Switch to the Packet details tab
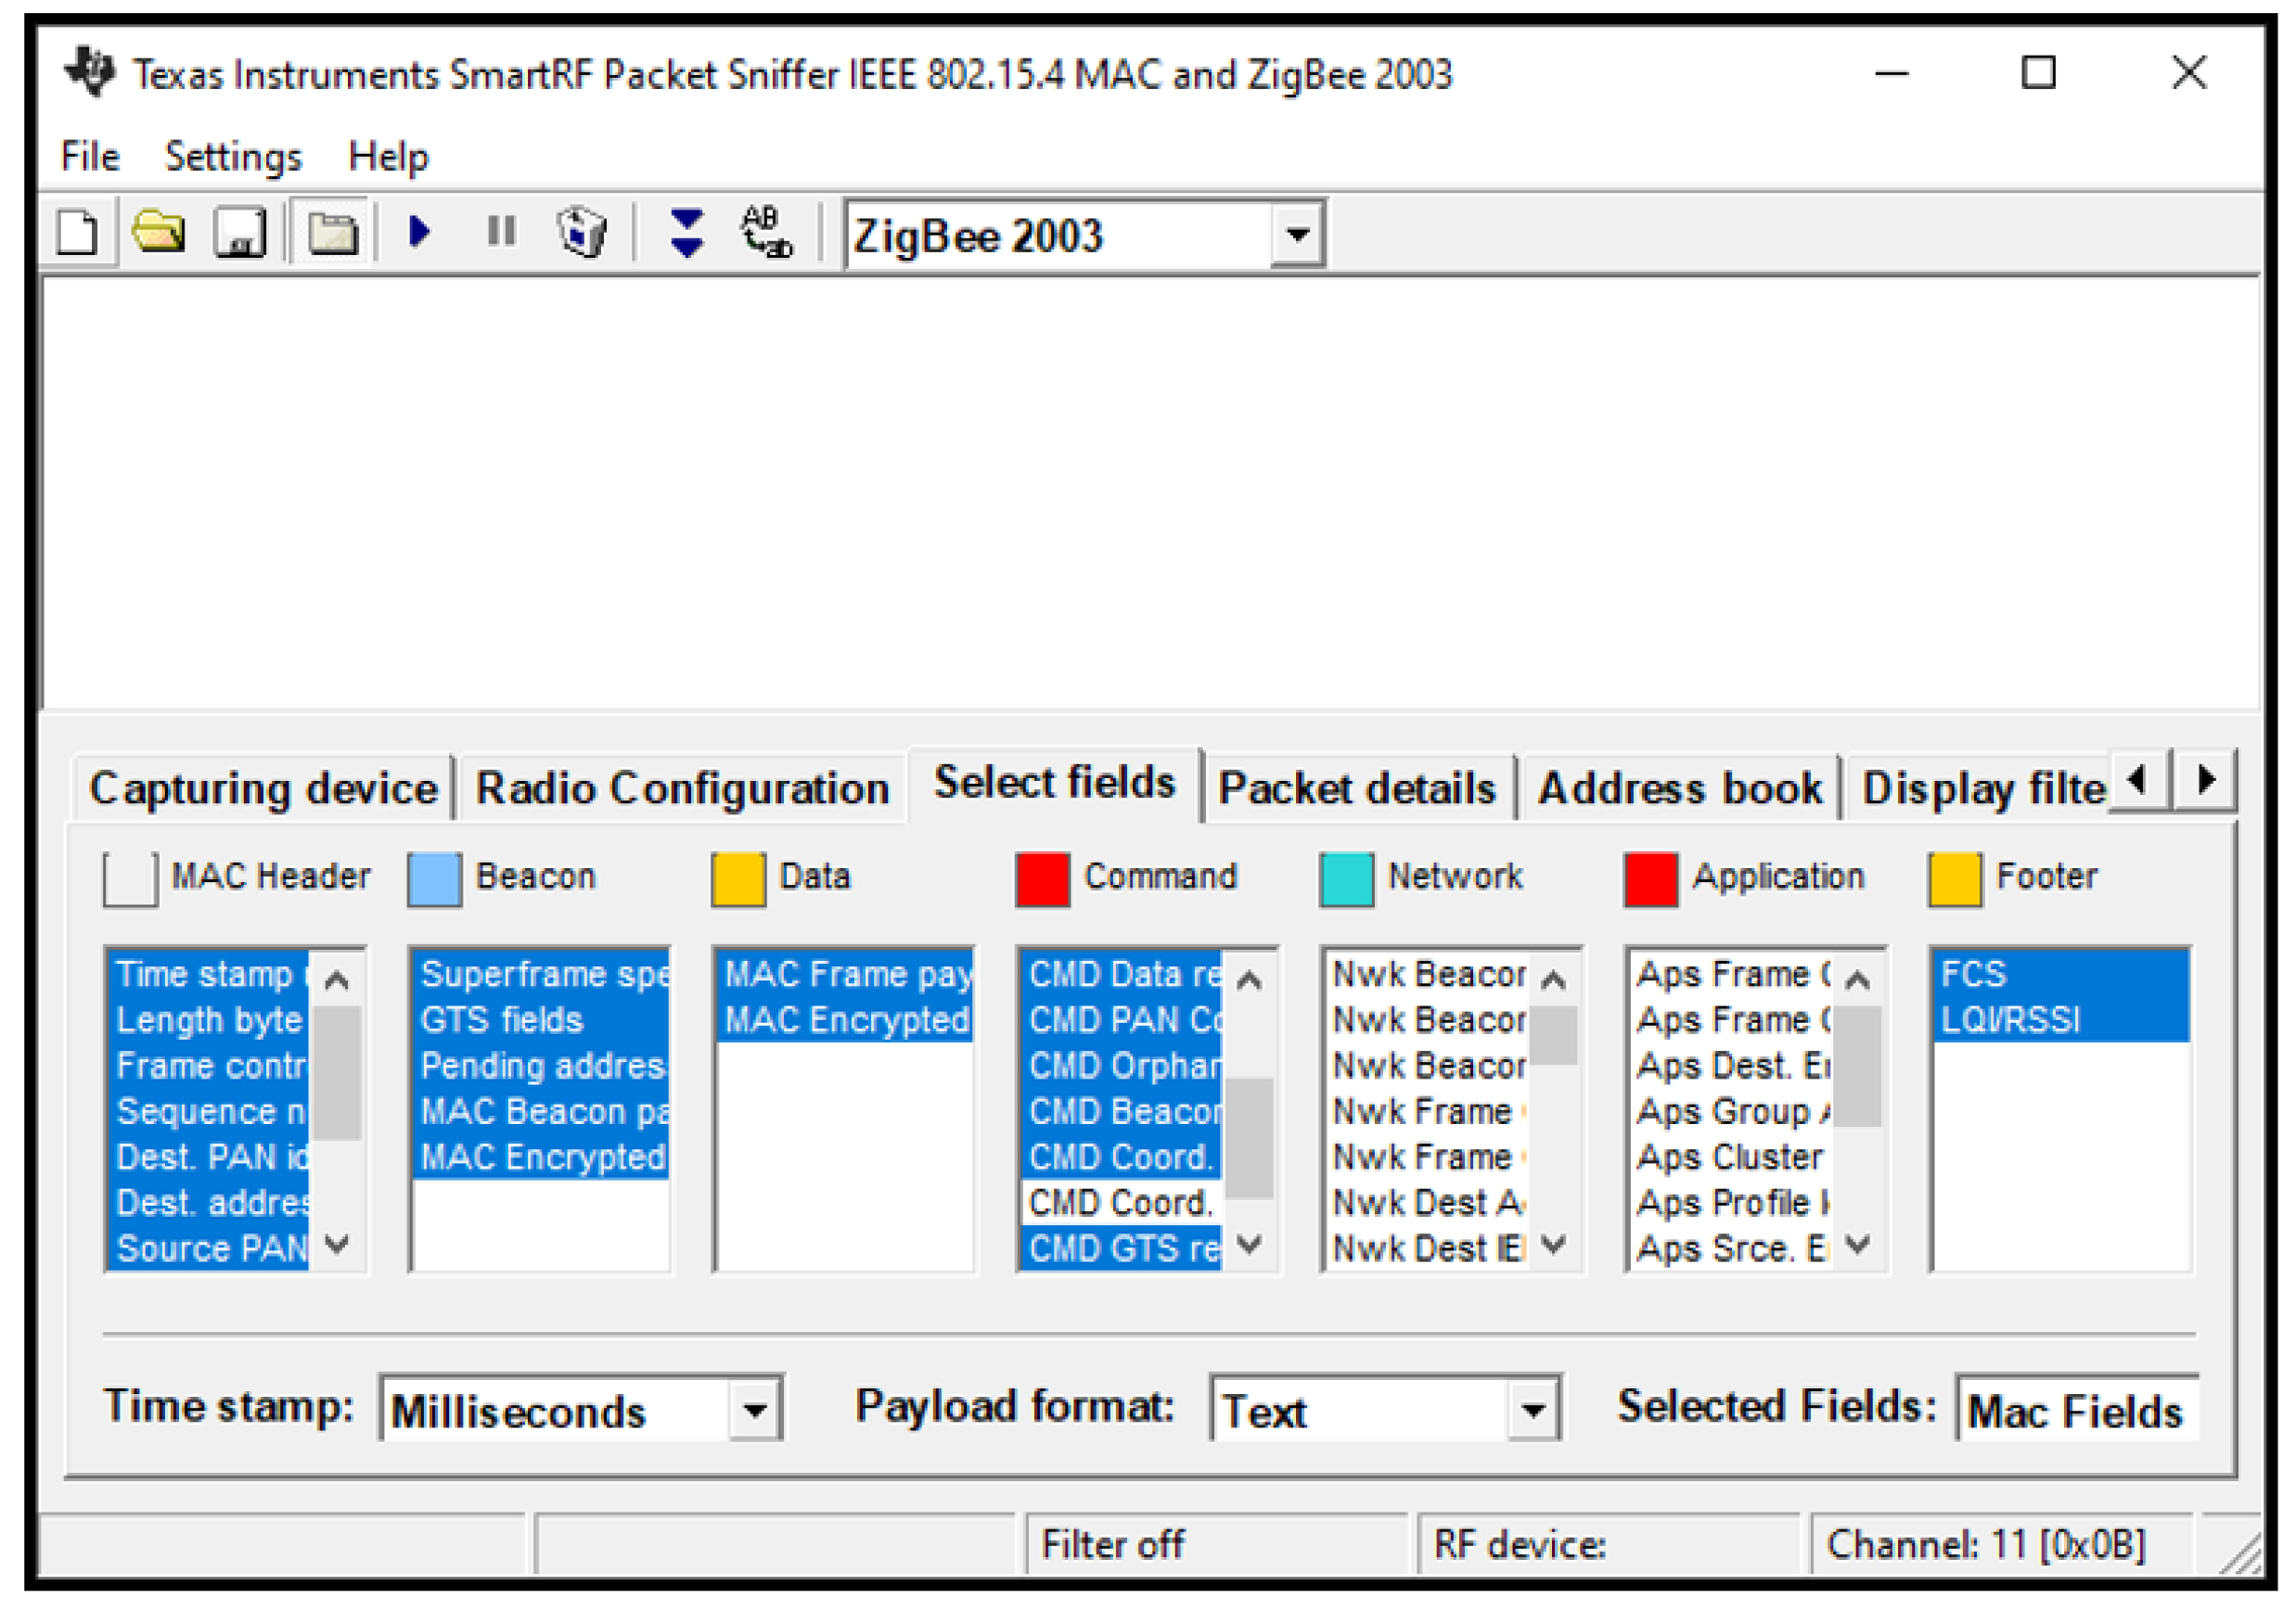Image resolution: width=2296 pixels, height=1611 pixels. point(1356,789)
